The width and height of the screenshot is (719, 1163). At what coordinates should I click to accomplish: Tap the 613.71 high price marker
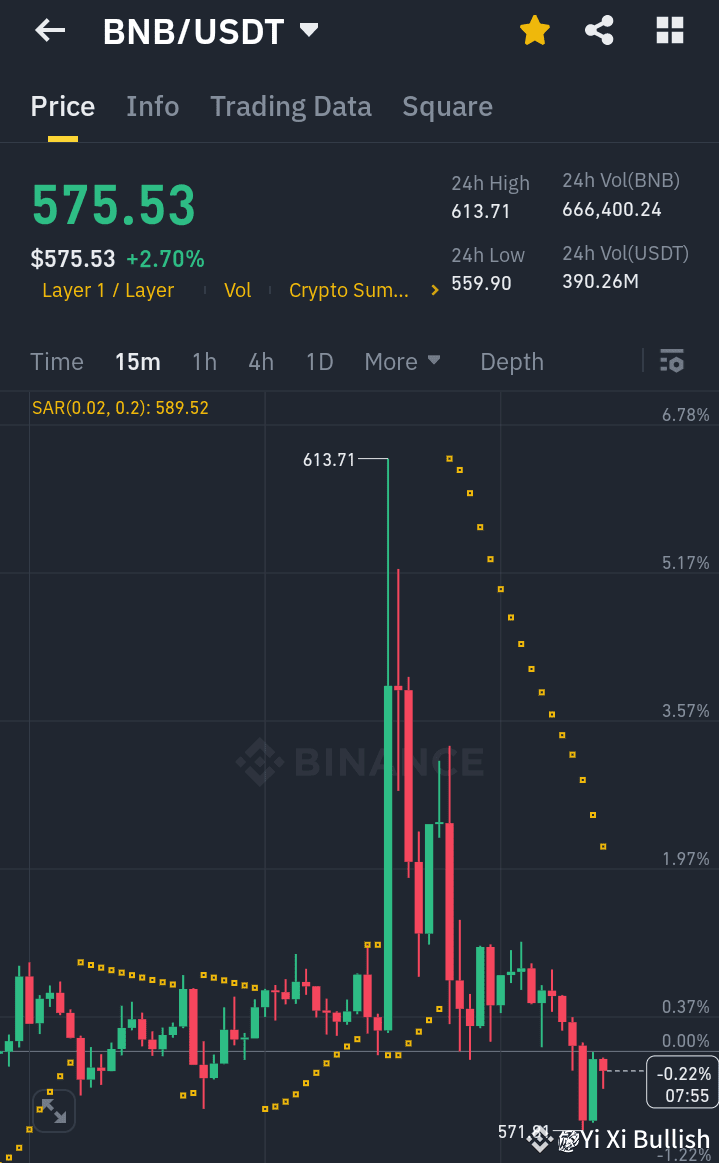point(330,460)
